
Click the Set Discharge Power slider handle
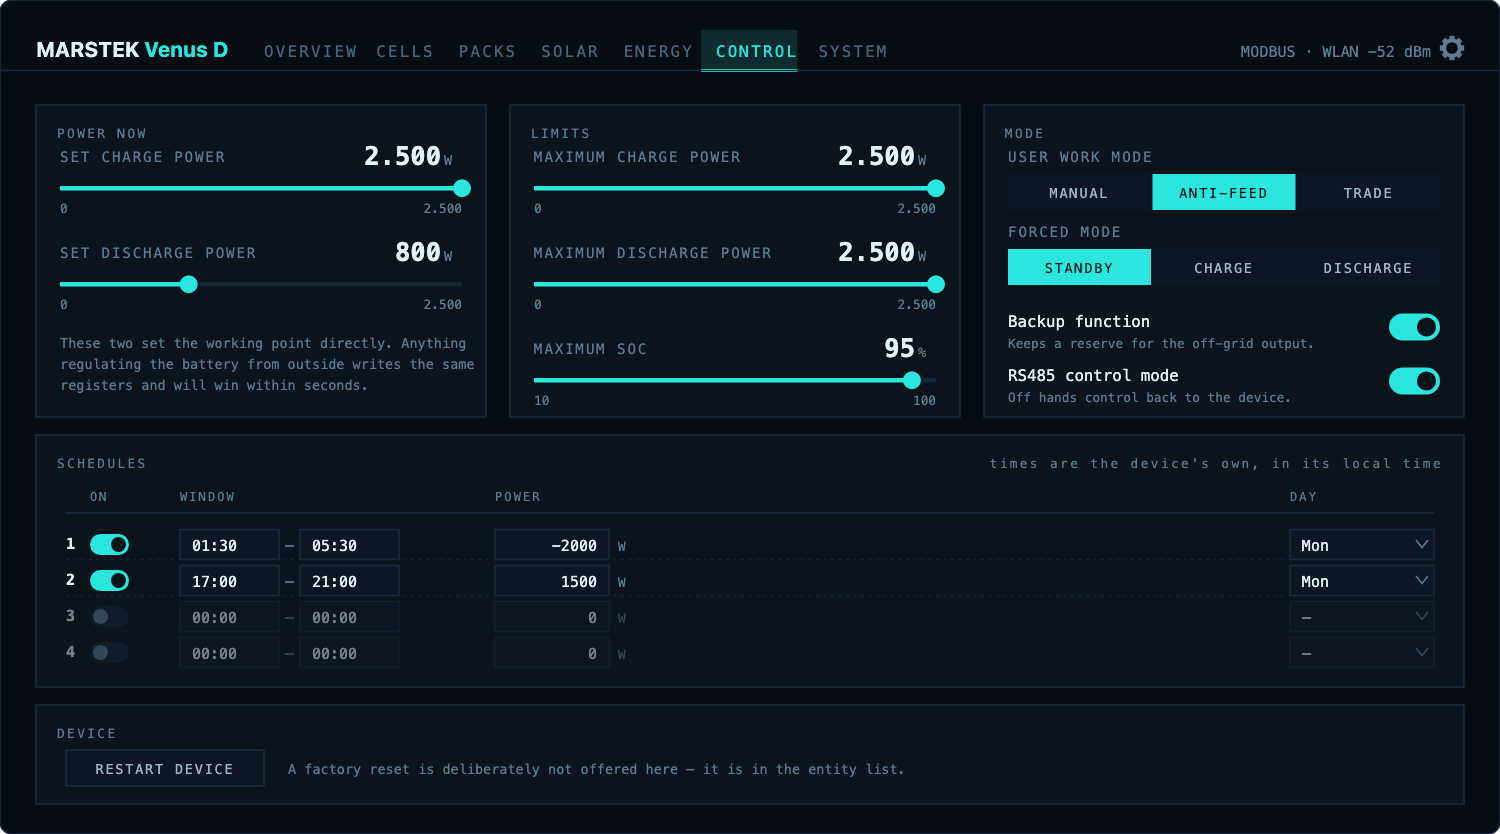189,284
